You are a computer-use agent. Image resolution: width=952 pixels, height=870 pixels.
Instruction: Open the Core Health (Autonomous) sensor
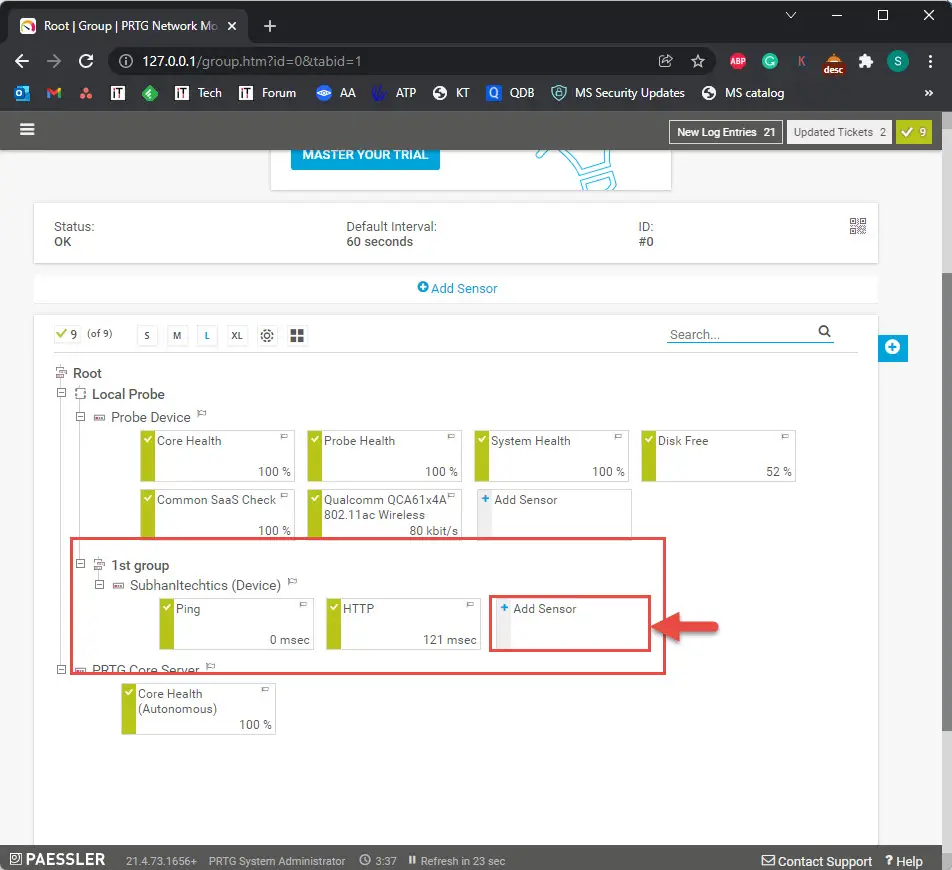pos(199,709)
